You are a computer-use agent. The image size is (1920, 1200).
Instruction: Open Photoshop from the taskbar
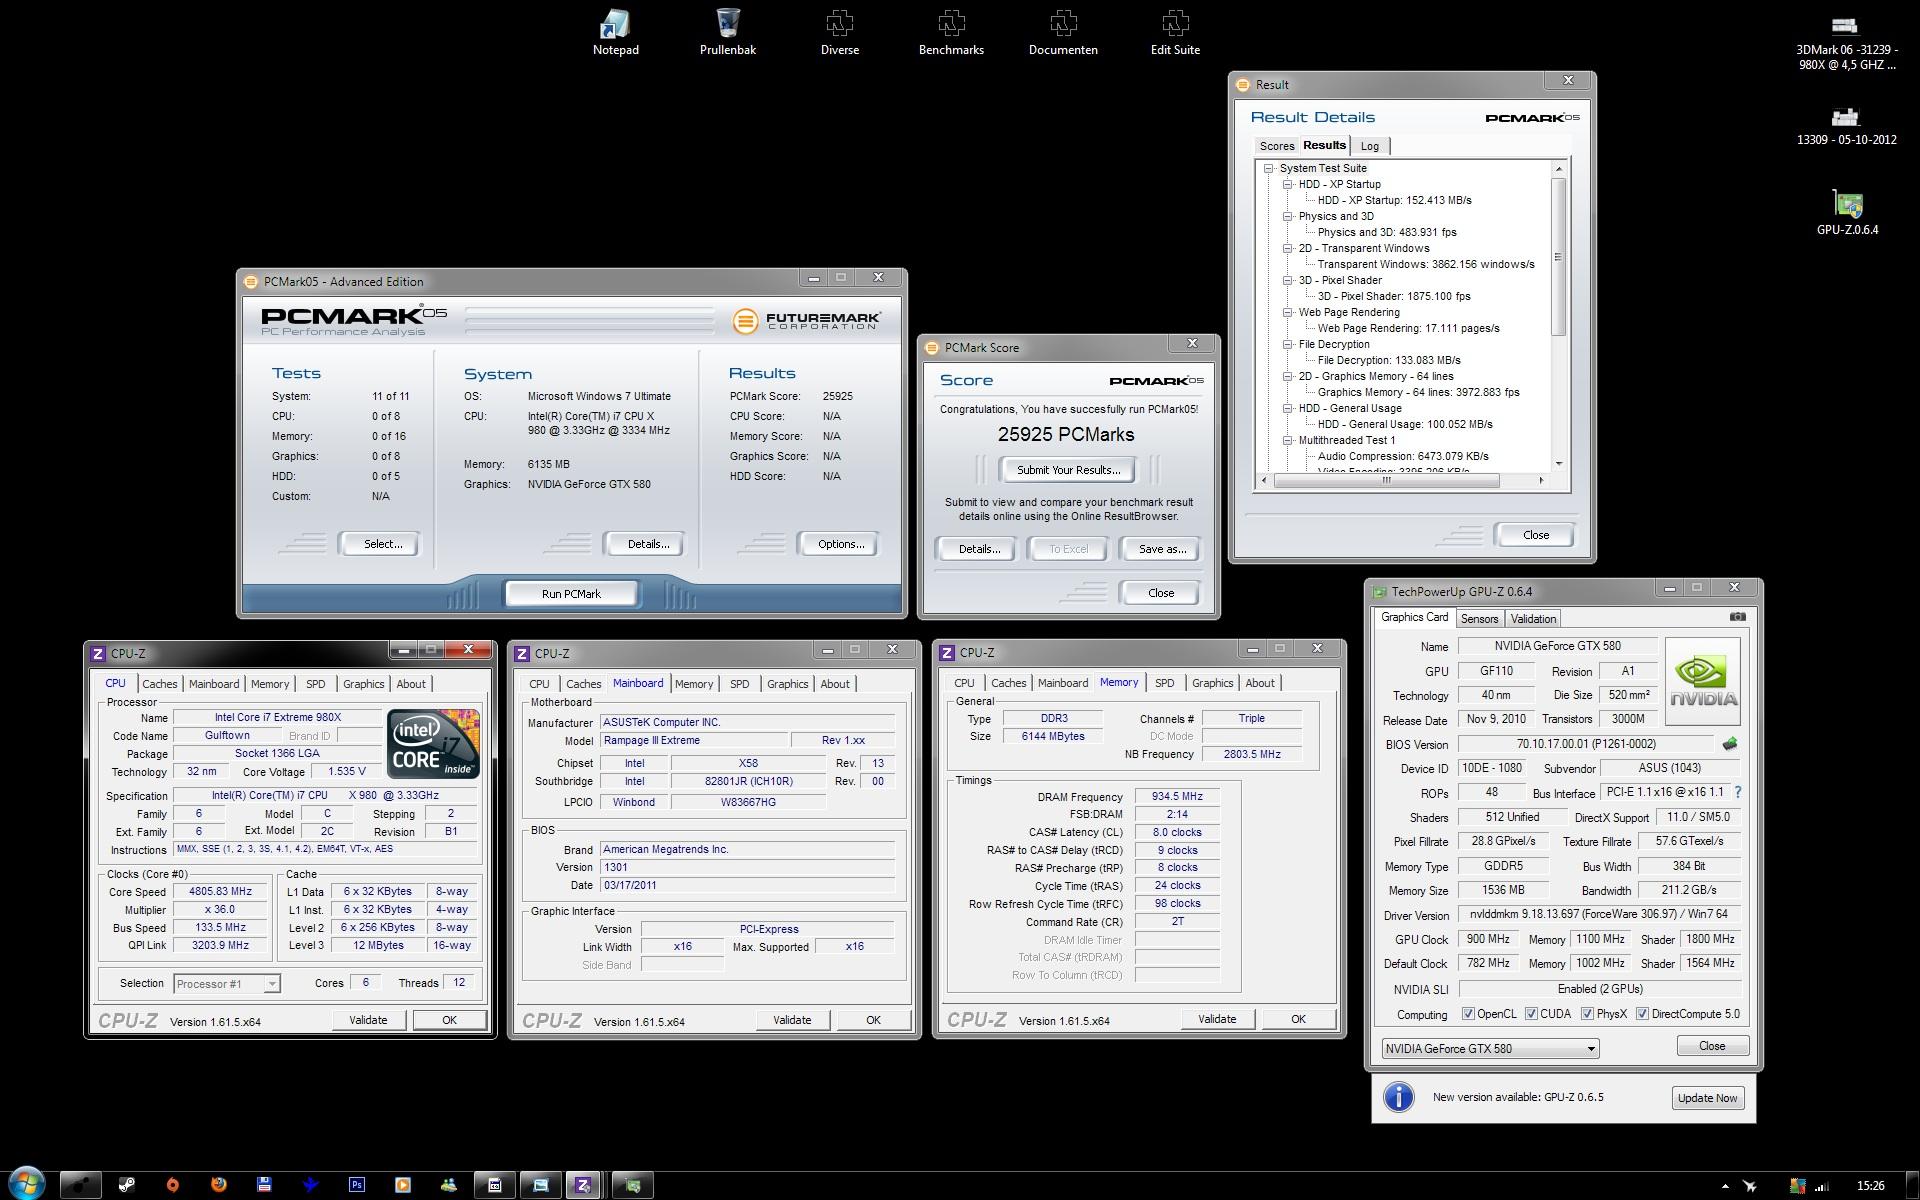(x=357, y=1185)
